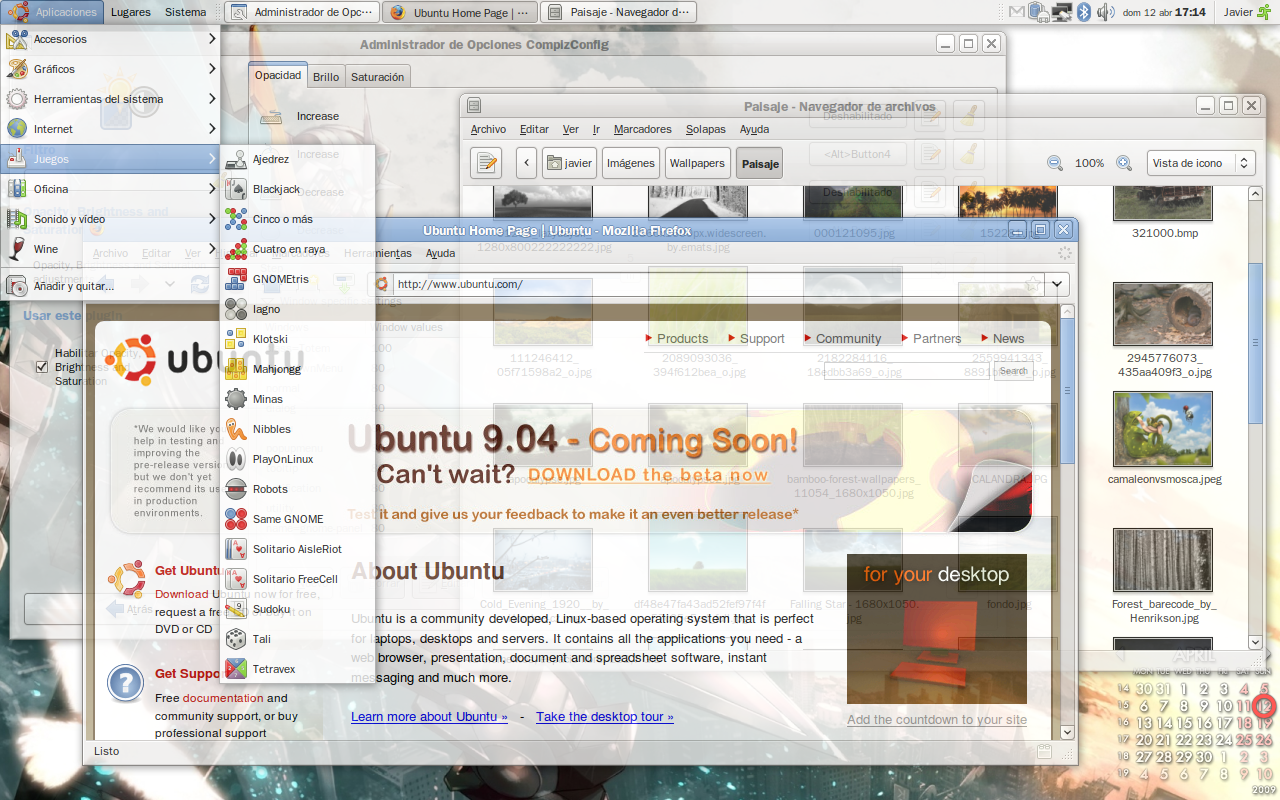Expand the Wine submenu

(x=110, y=249)
